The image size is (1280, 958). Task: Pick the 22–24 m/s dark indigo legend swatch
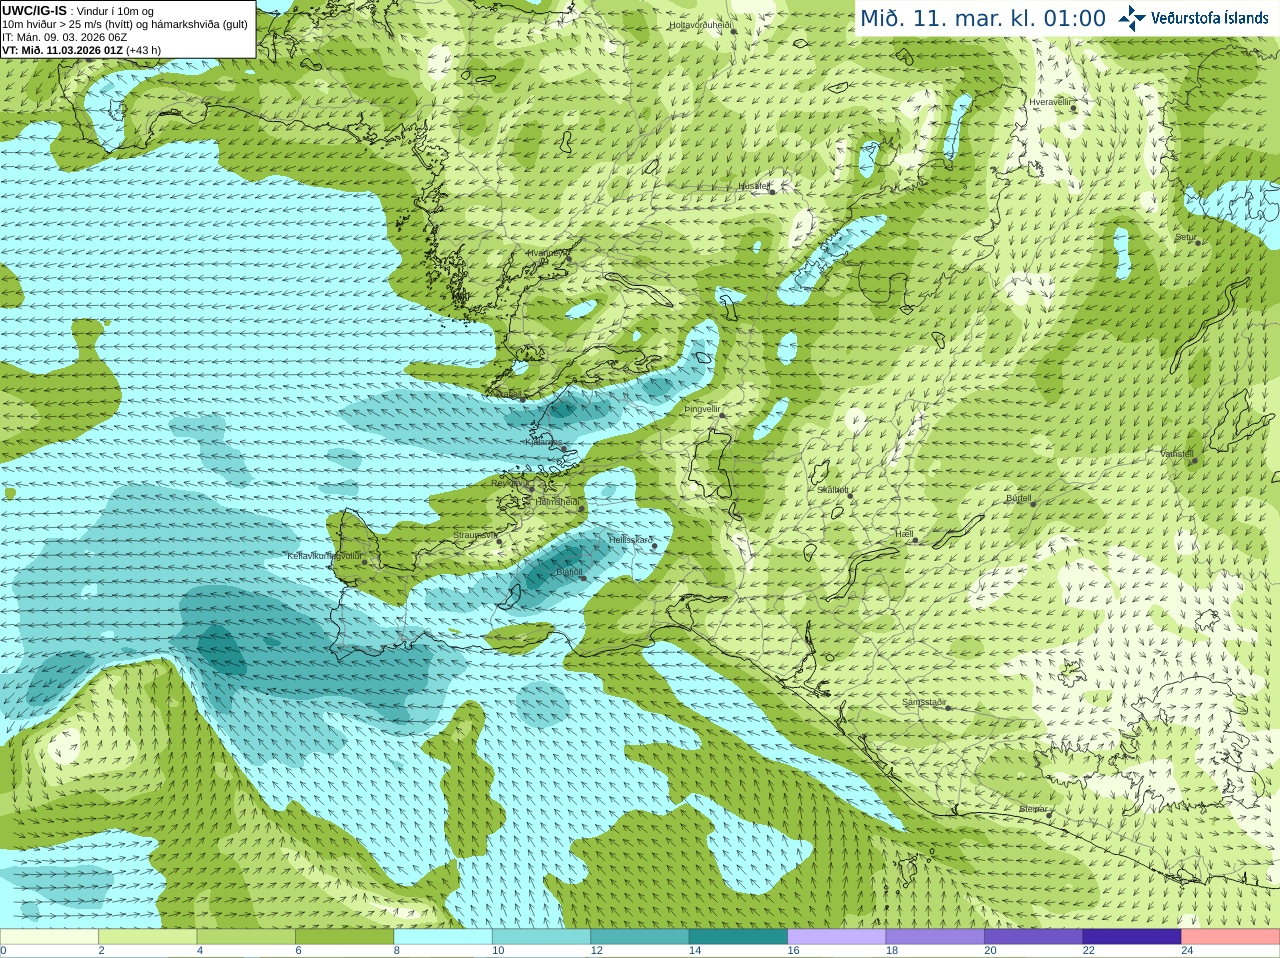(1132, 937)
